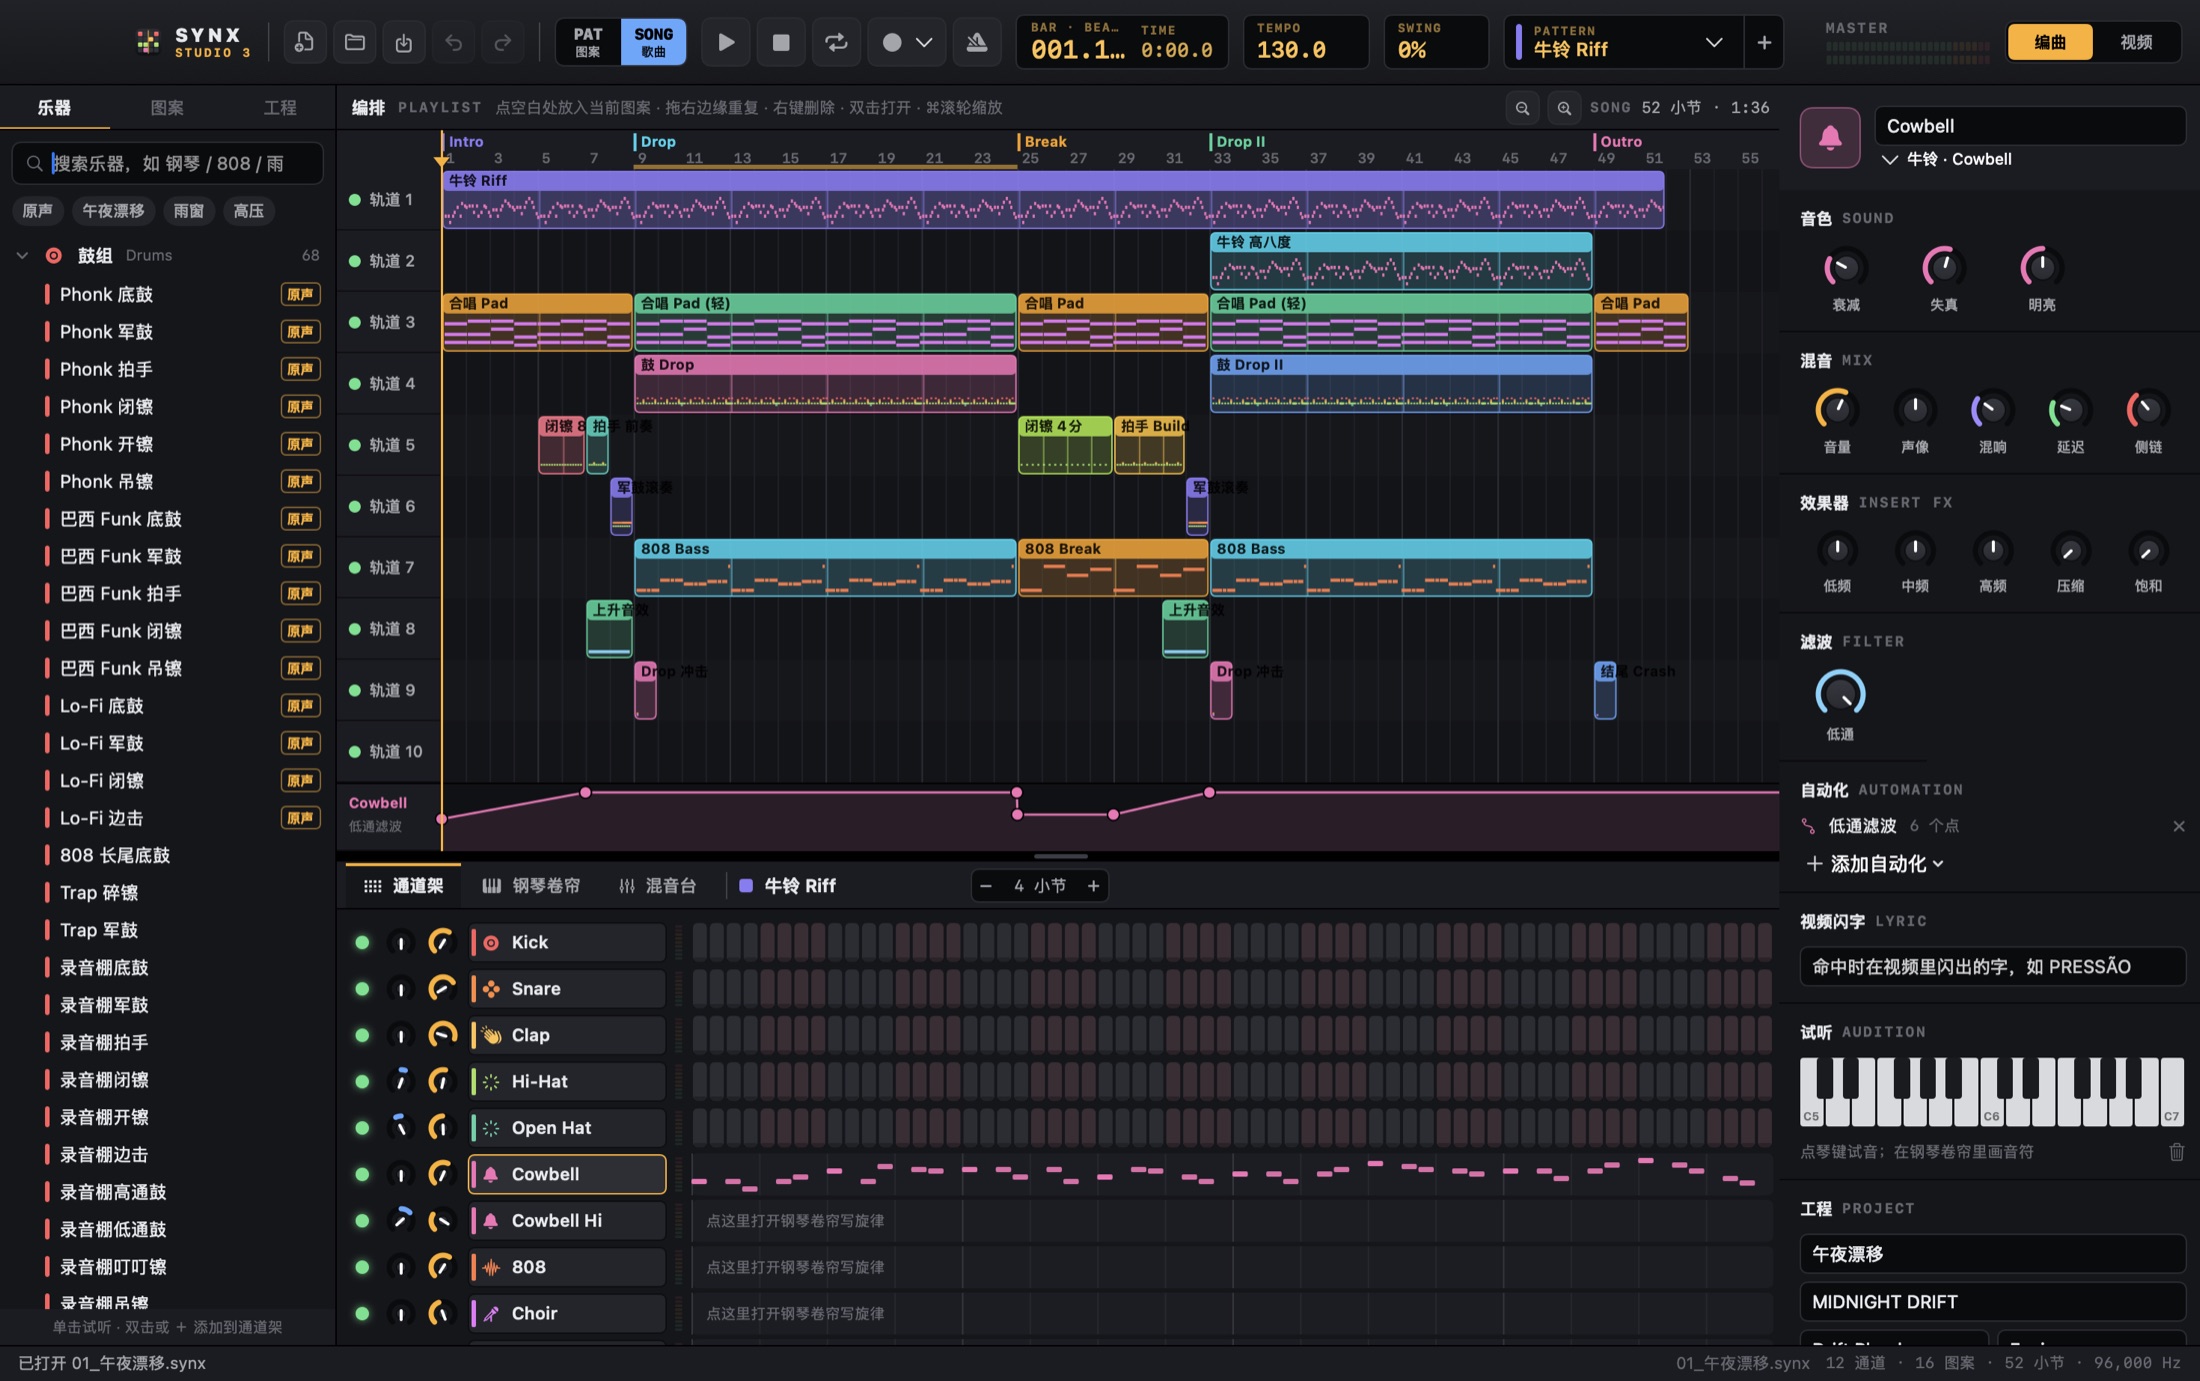Open the 添加自动化 dropdown
The width and height of the screenshot is (2200, 1381).
click(1876, 864)
